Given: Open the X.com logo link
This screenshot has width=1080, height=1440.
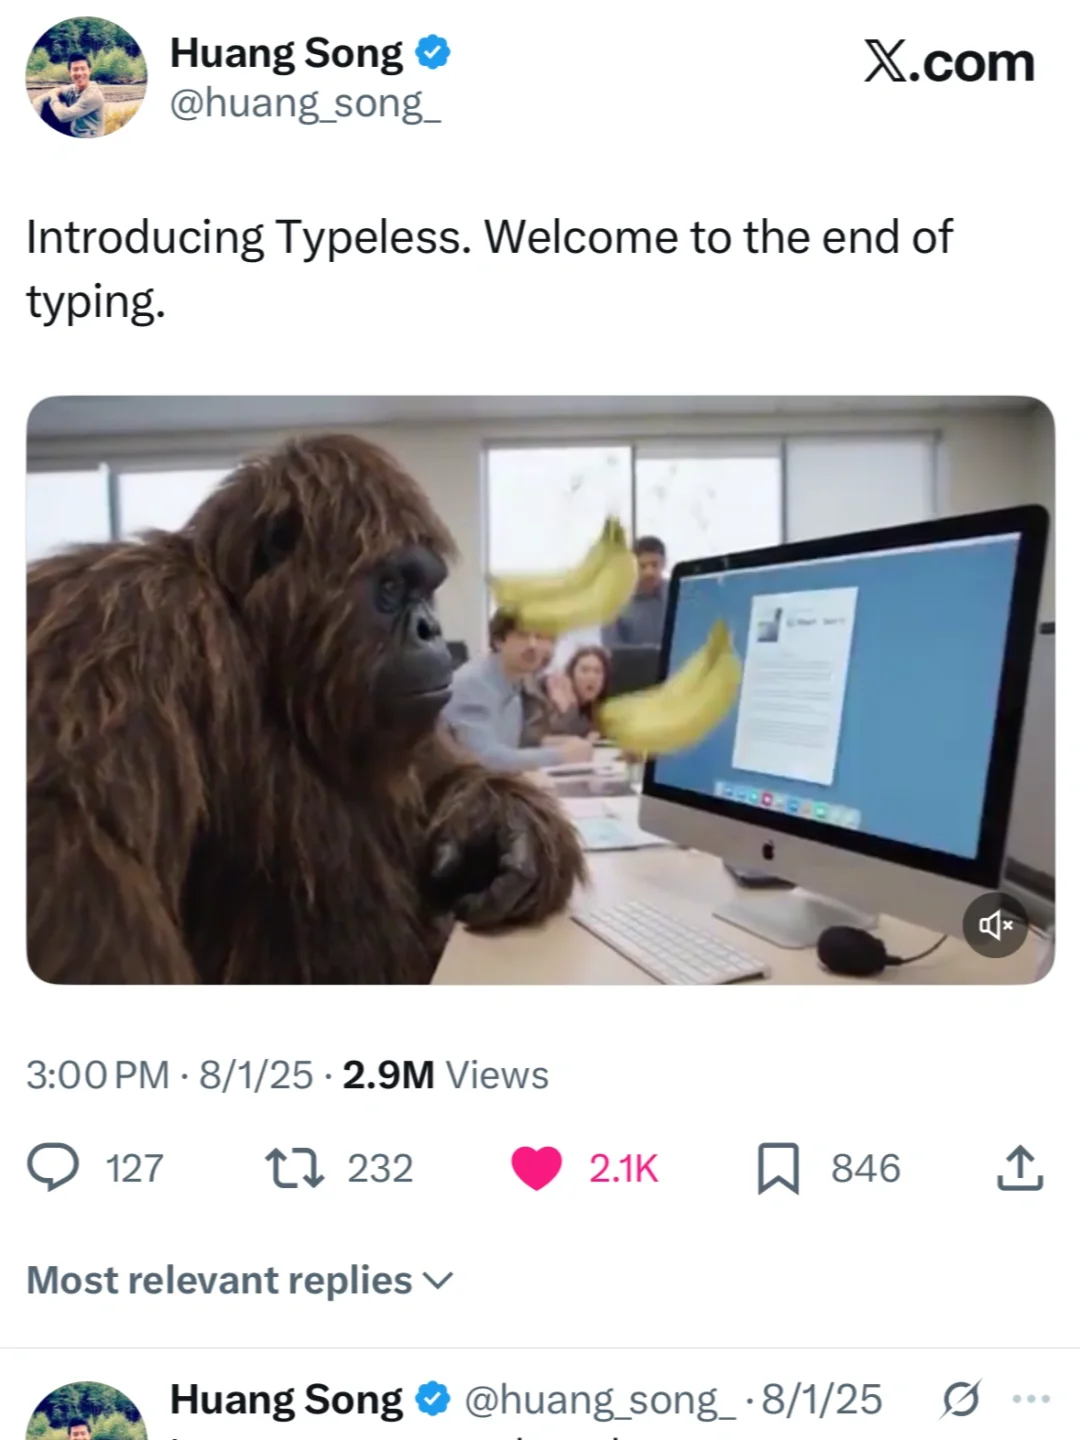Looking at the screenshot, I should (x=949, y=63).
